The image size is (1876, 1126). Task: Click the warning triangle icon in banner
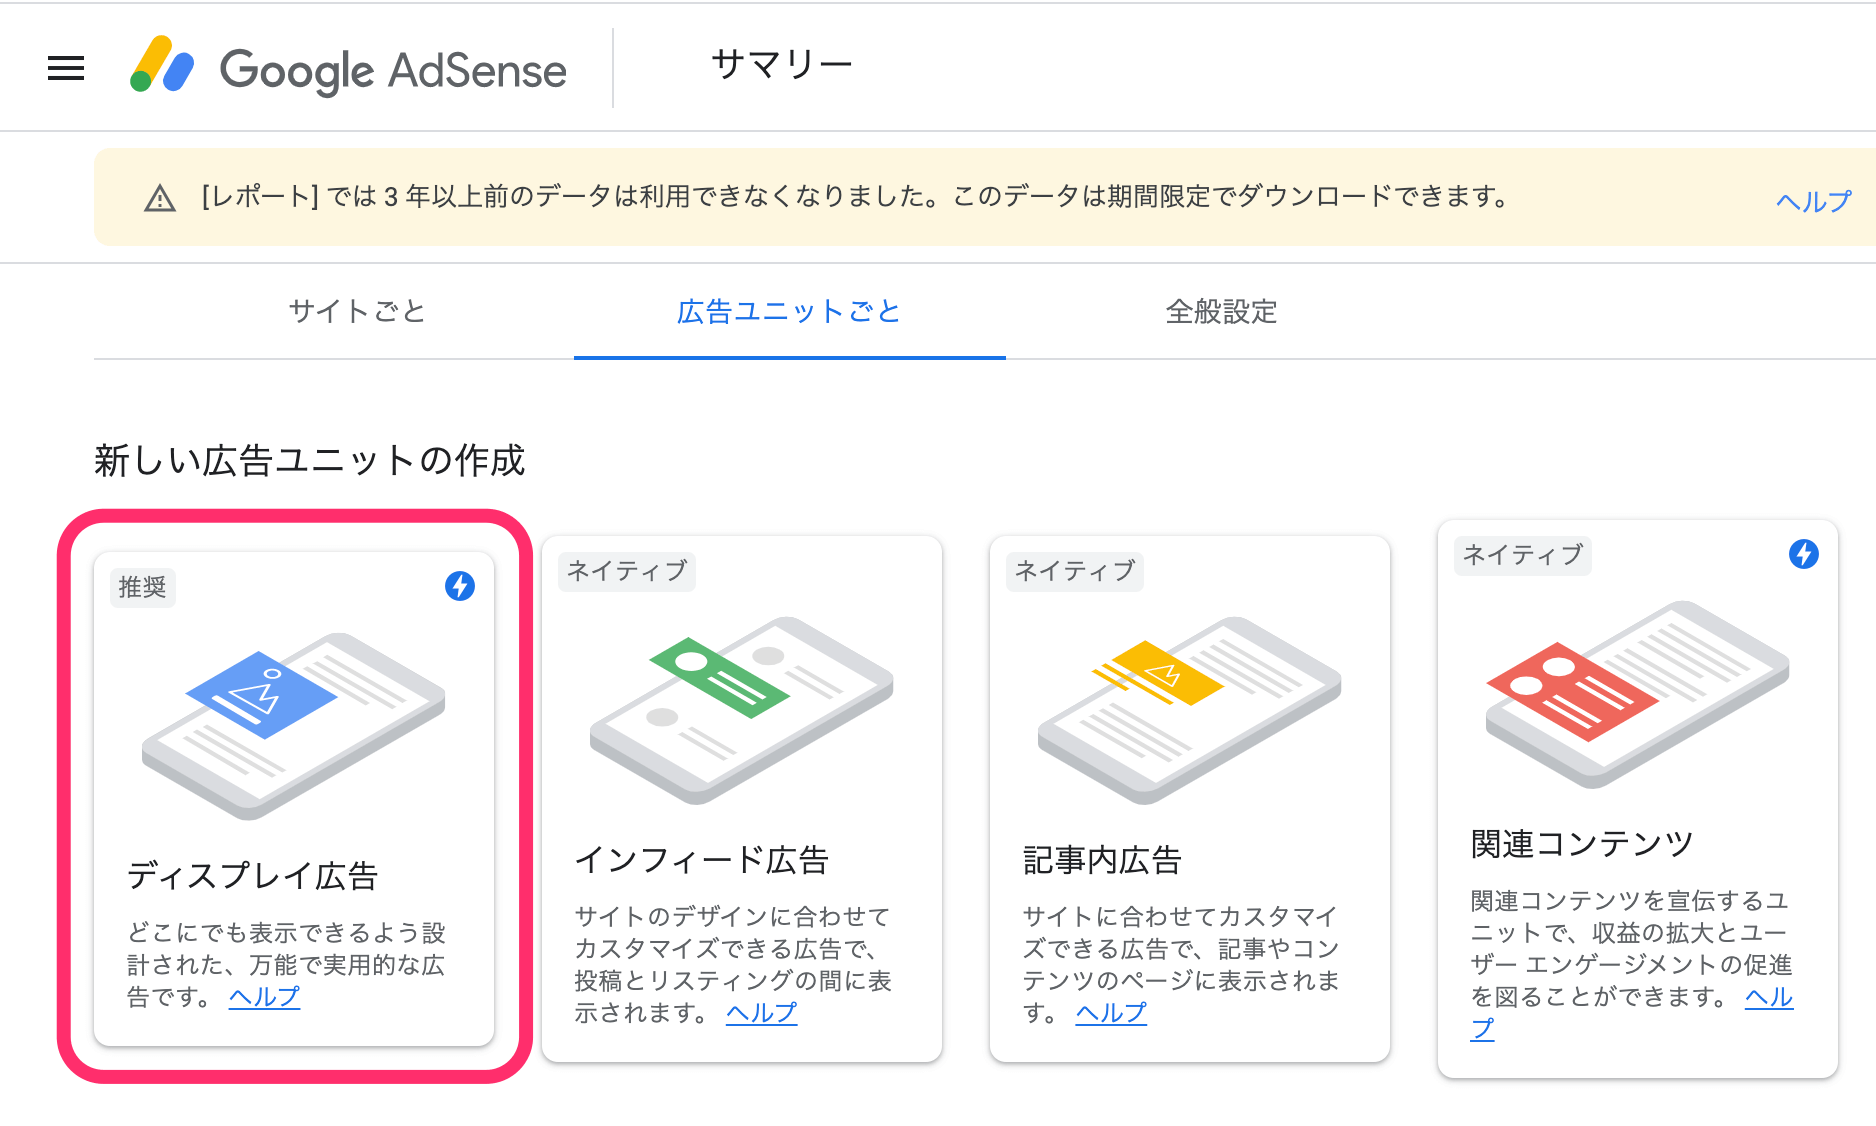[160, 198]
